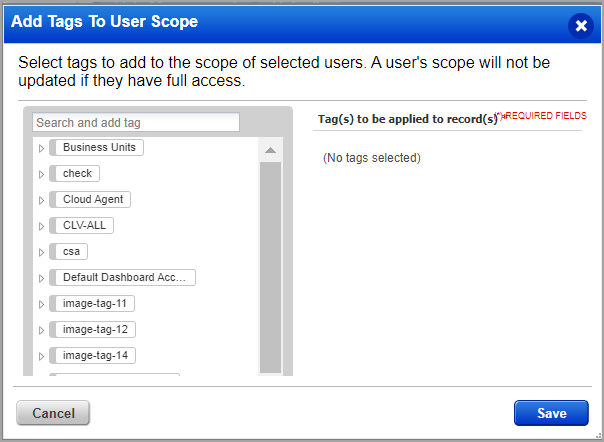Expand the Cloud Agent tag
This screenshot has width=604, height=442.
point(41,200)
